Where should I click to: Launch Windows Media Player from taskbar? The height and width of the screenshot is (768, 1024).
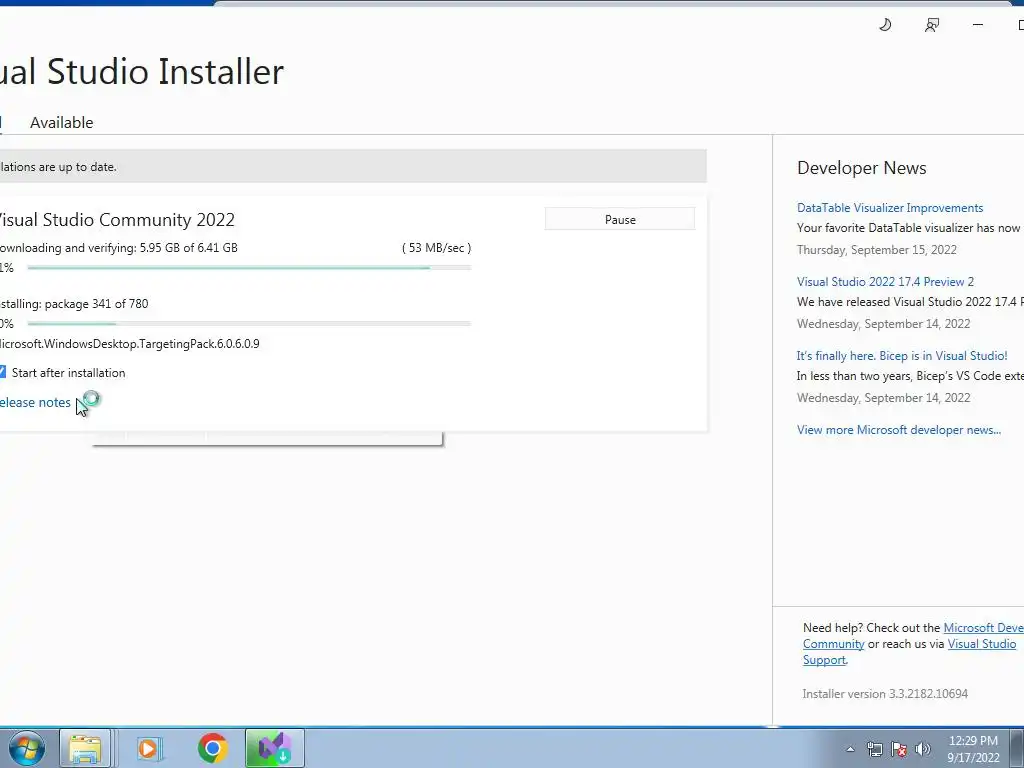148,748
